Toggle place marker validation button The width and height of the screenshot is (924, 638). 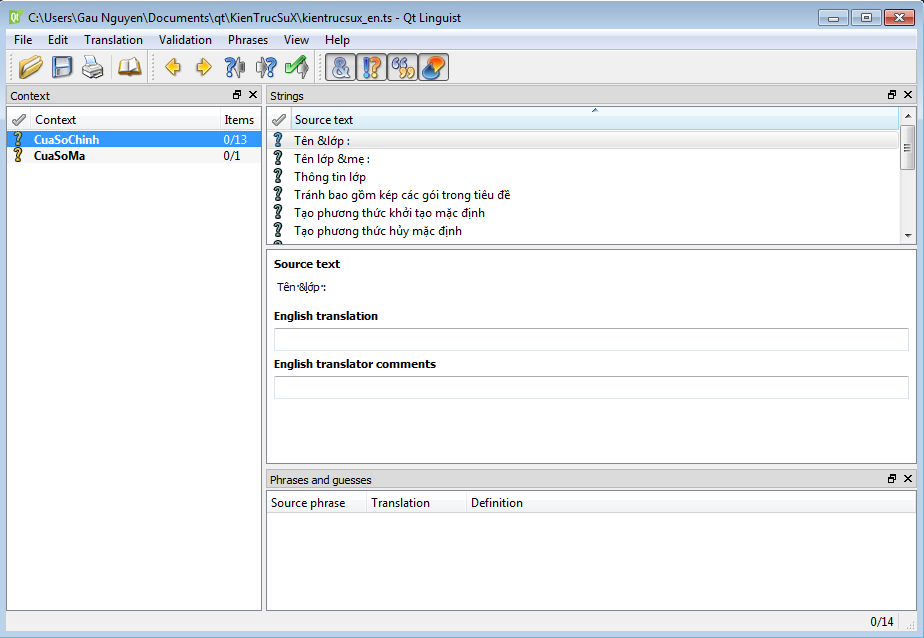pyautogui.click(x=434, y=67)
